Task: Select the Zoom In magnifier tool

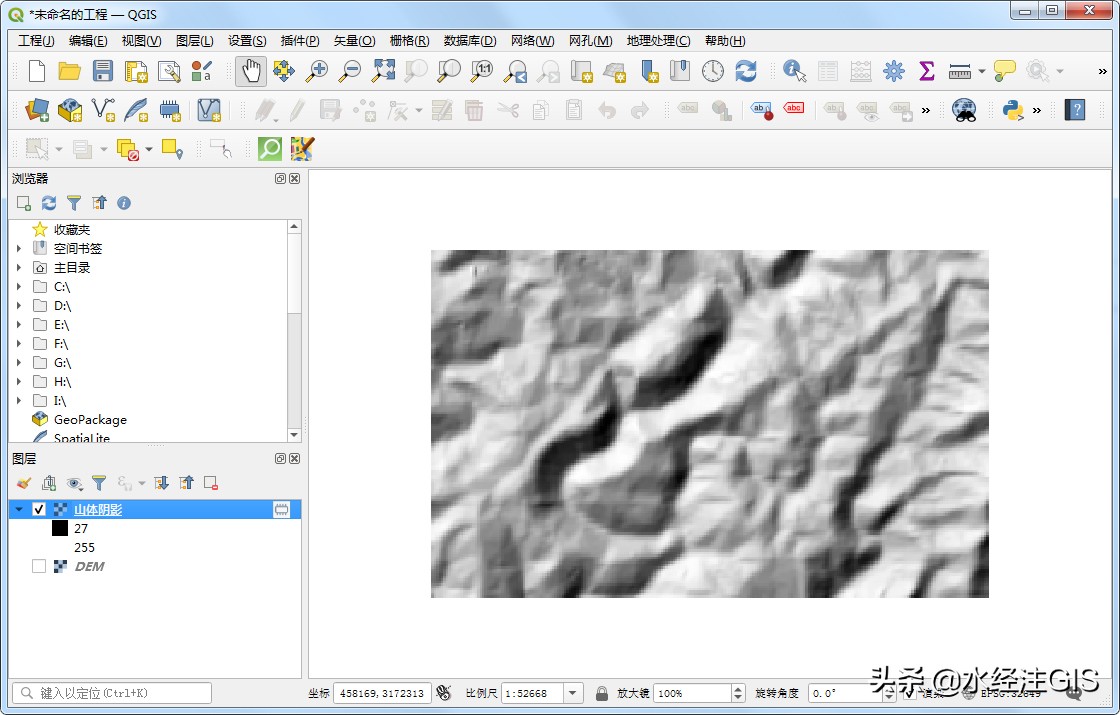Action: (x=316, y=71)
